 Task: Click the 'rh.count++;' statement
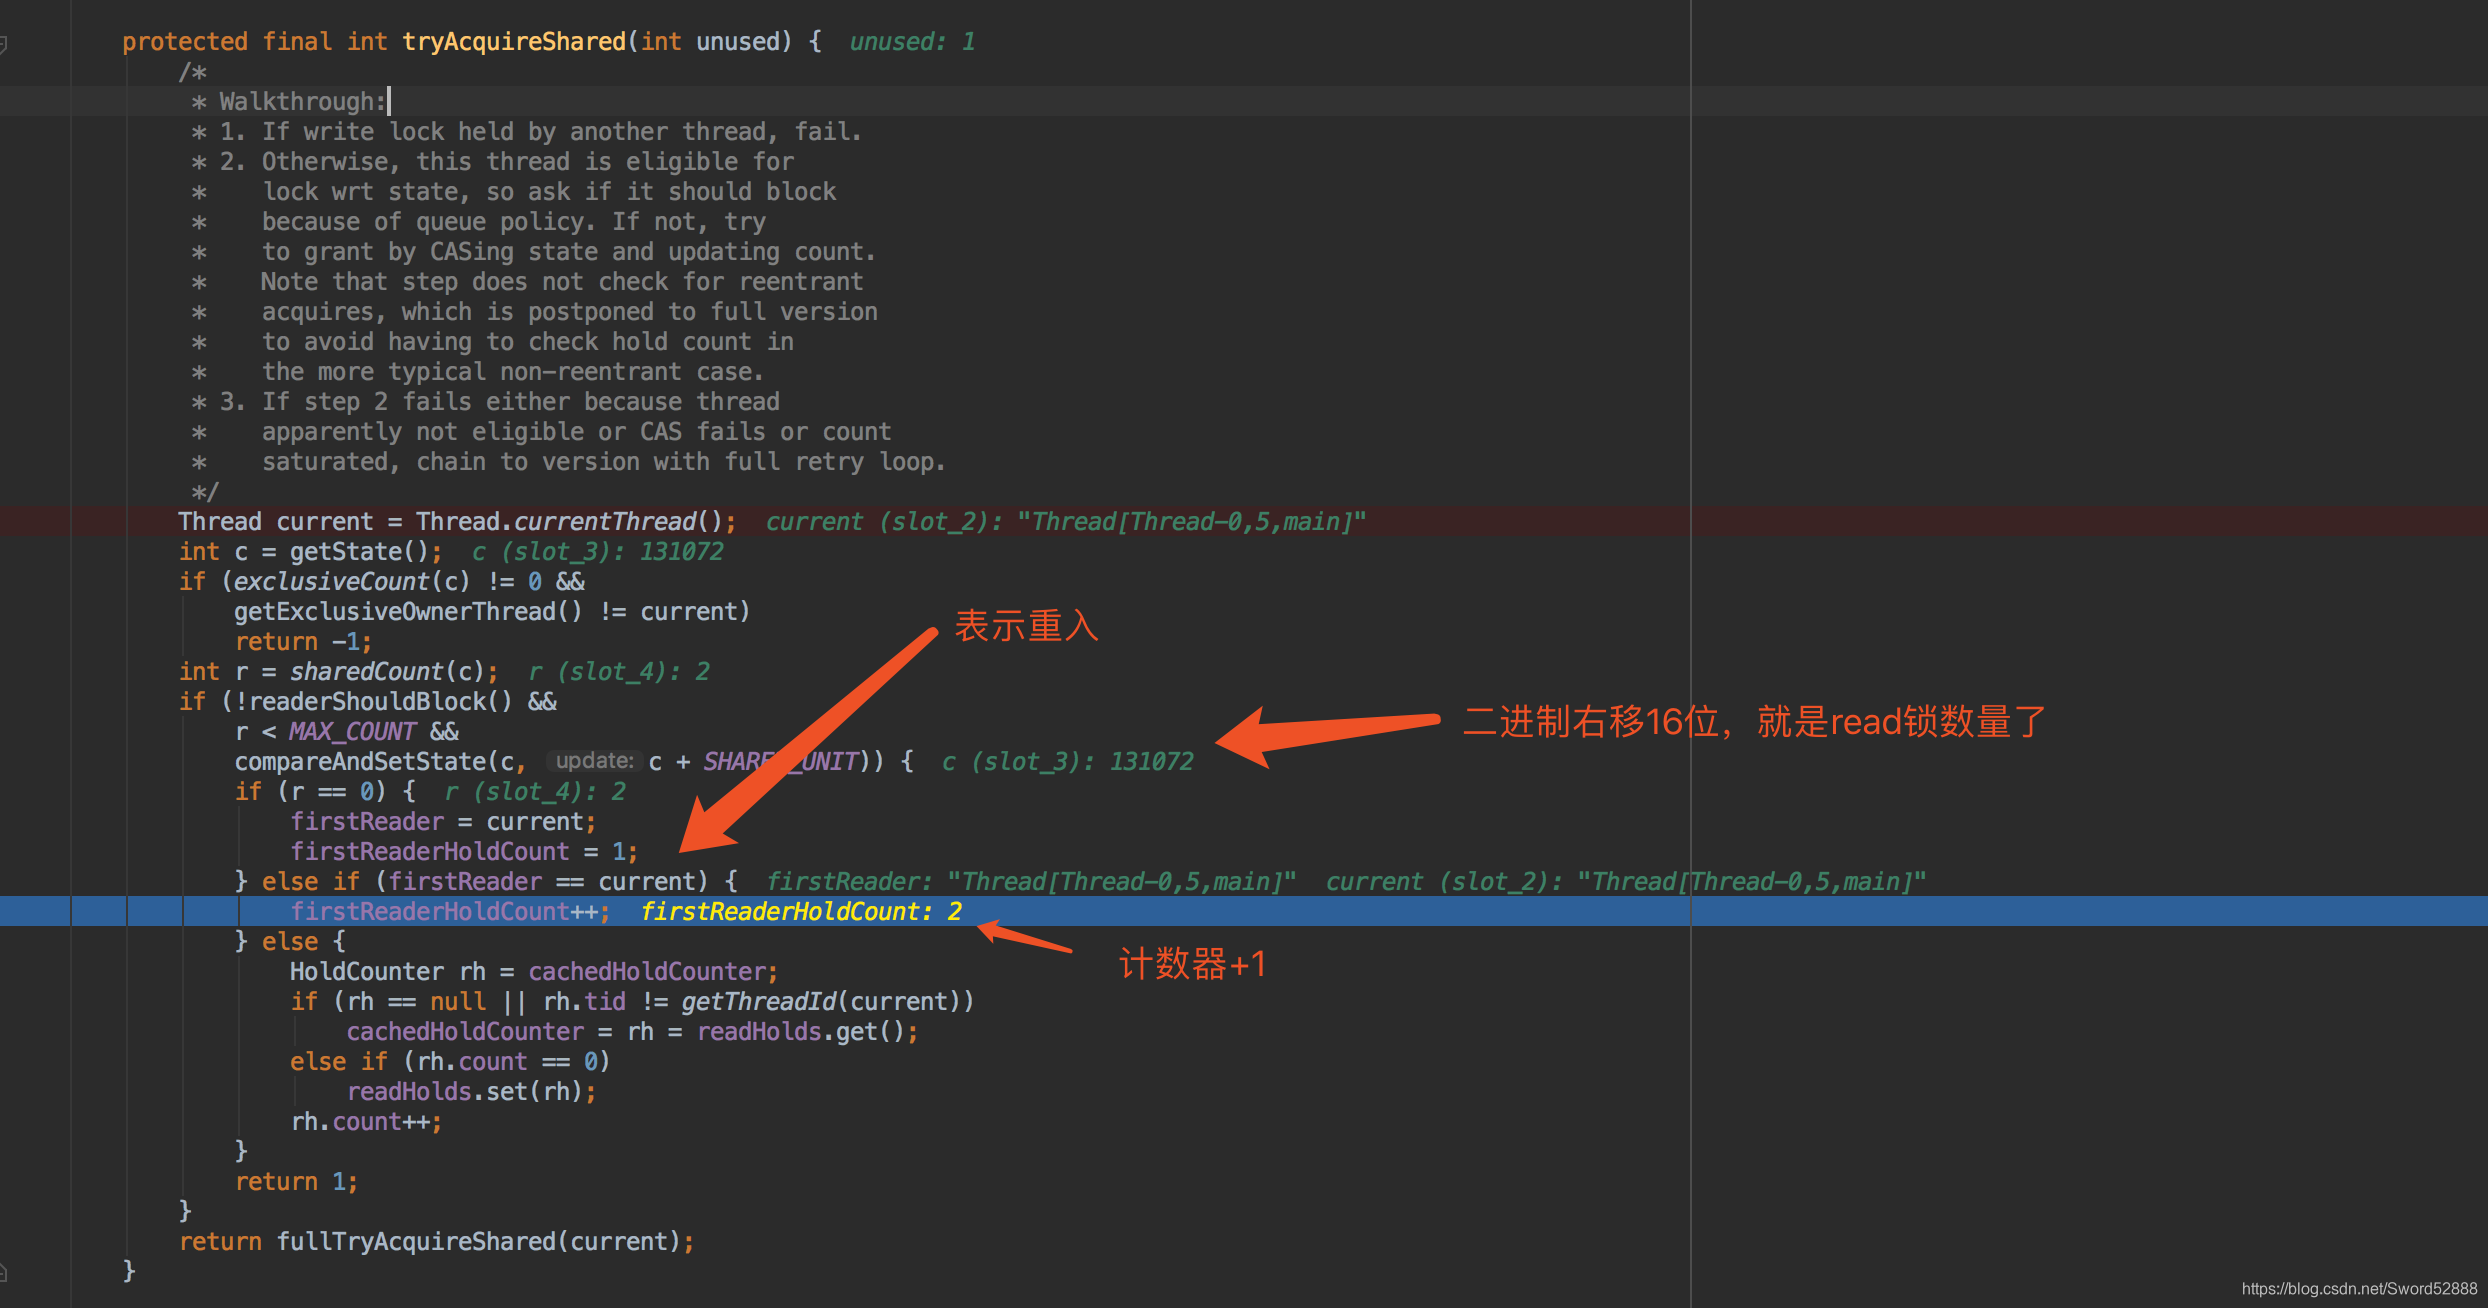pyautogui.click(x=366, y=1122)
